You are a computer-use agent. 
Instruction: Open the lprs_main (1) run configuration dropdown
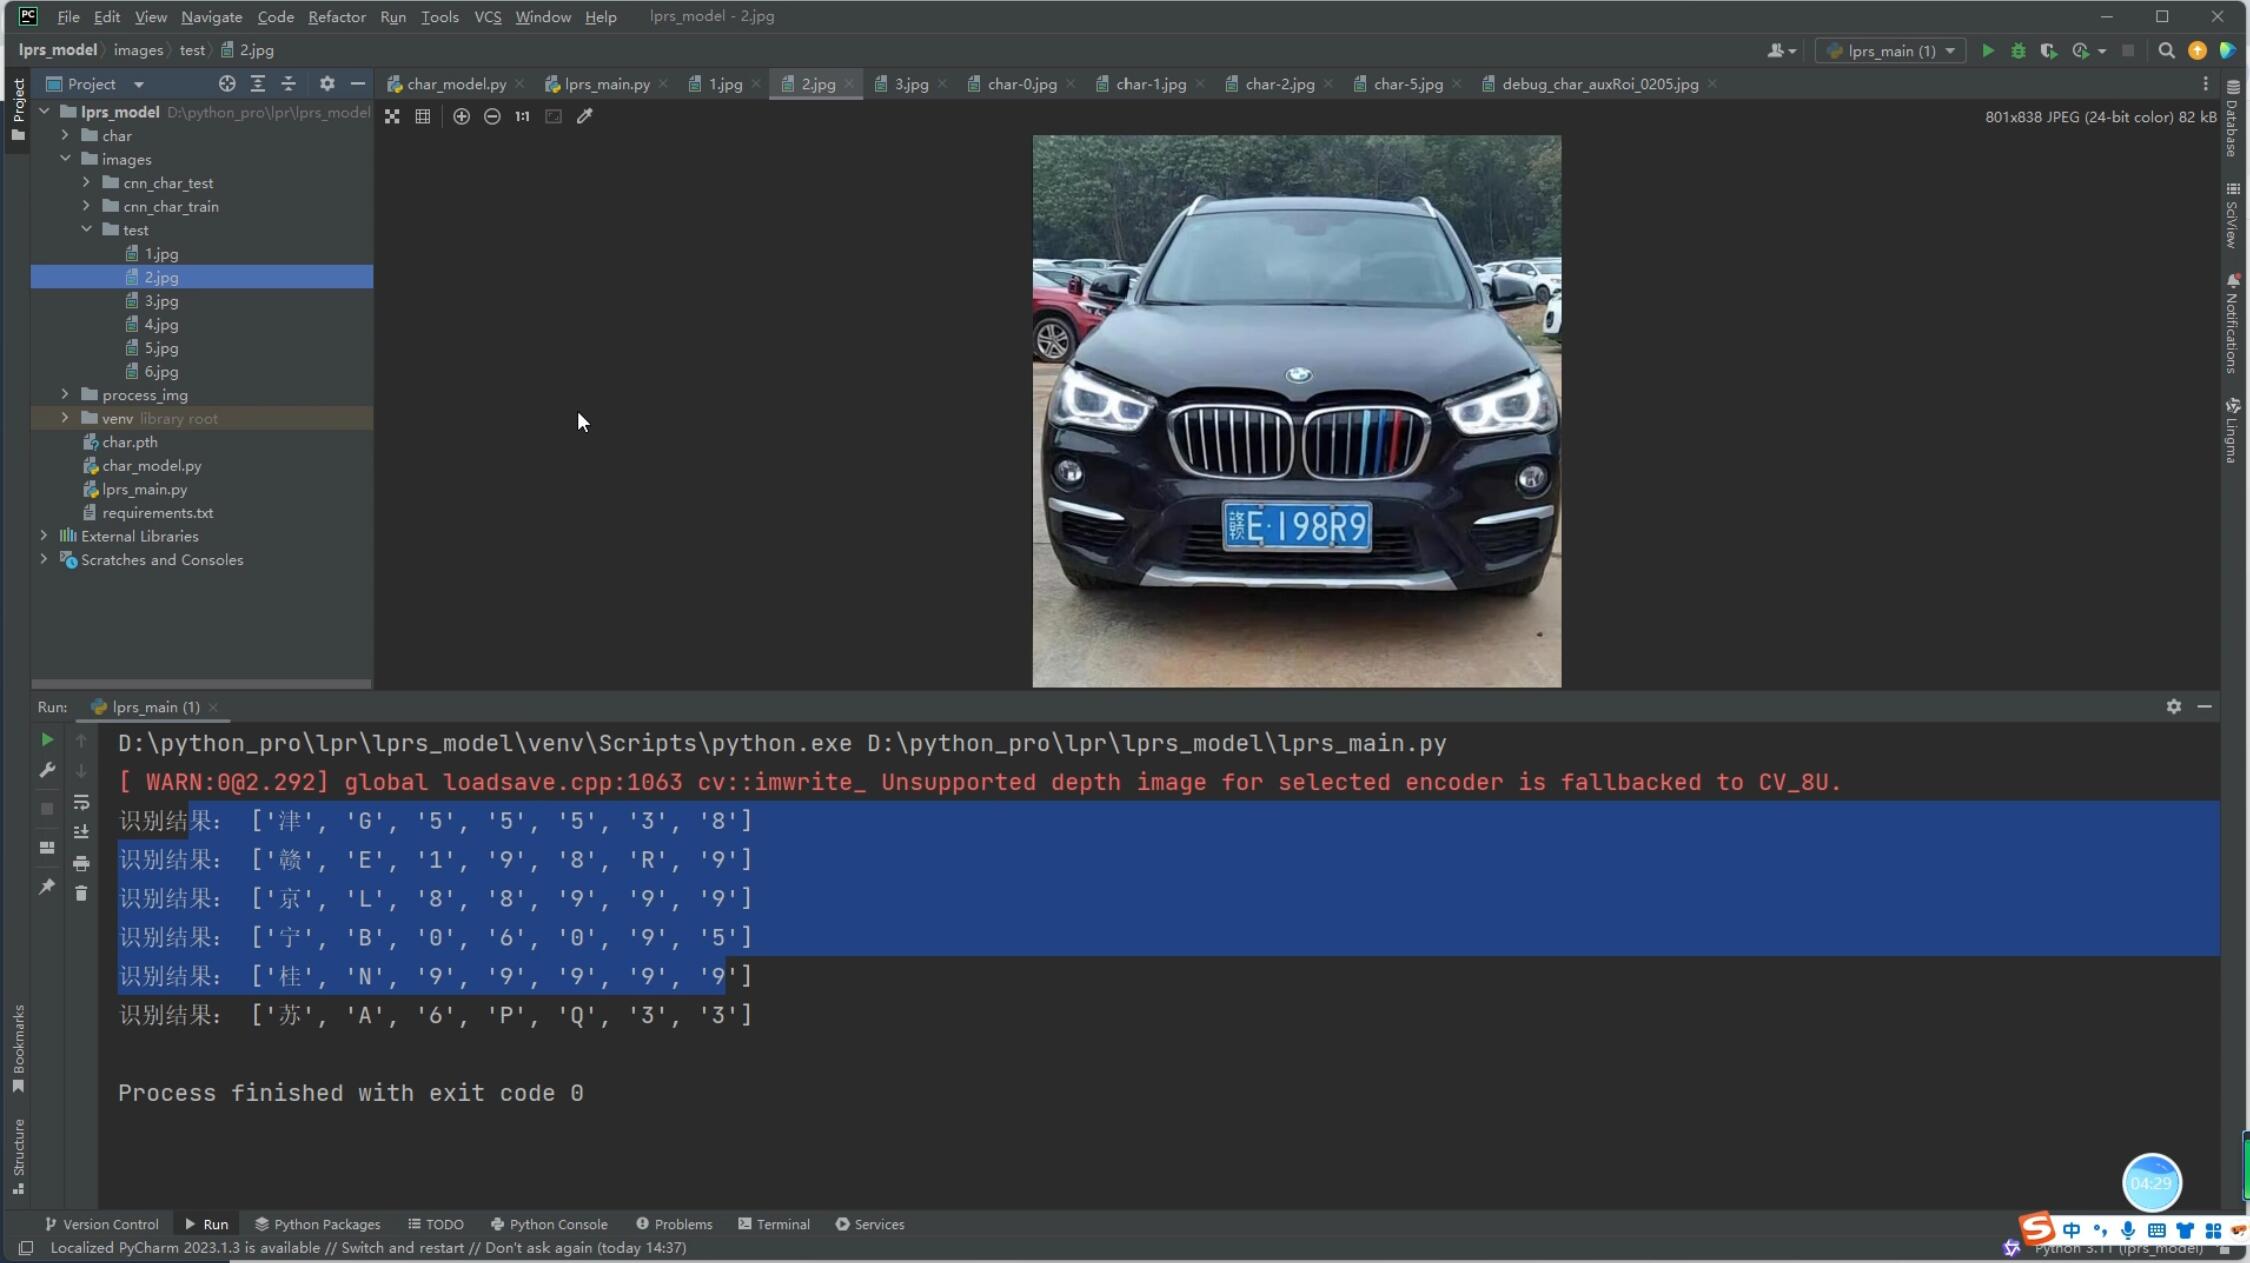[1890, 51]
